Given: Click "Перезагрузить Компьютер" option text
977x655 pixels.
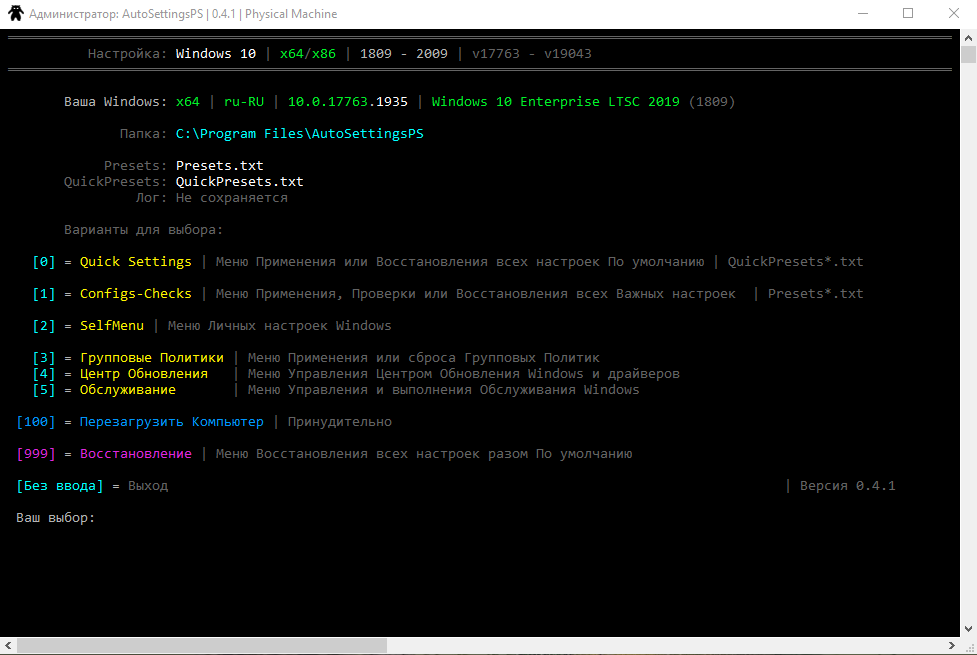Looking at the screenshot, I should click(171, 422).
